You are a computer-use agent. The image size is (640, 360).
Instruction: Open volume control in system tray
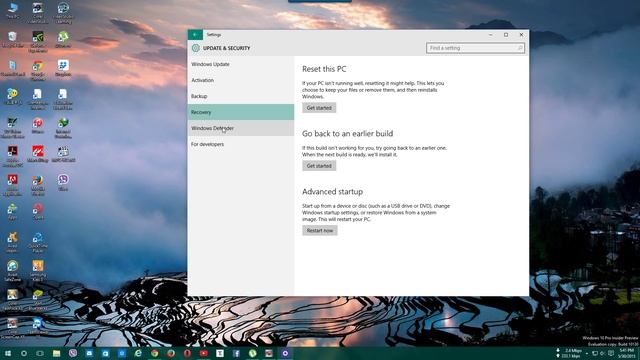[x=602, y=353]
